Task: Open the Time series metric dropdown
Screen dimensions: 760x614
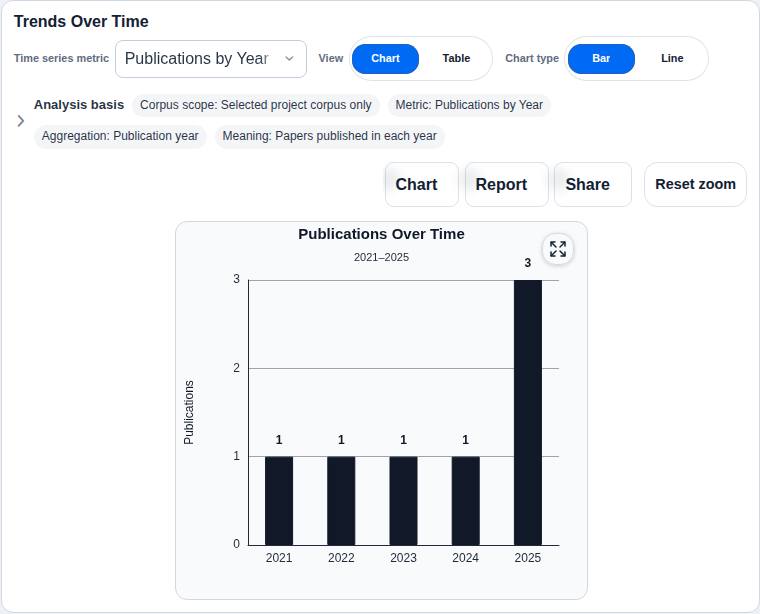Action: [x=211, y=59]
